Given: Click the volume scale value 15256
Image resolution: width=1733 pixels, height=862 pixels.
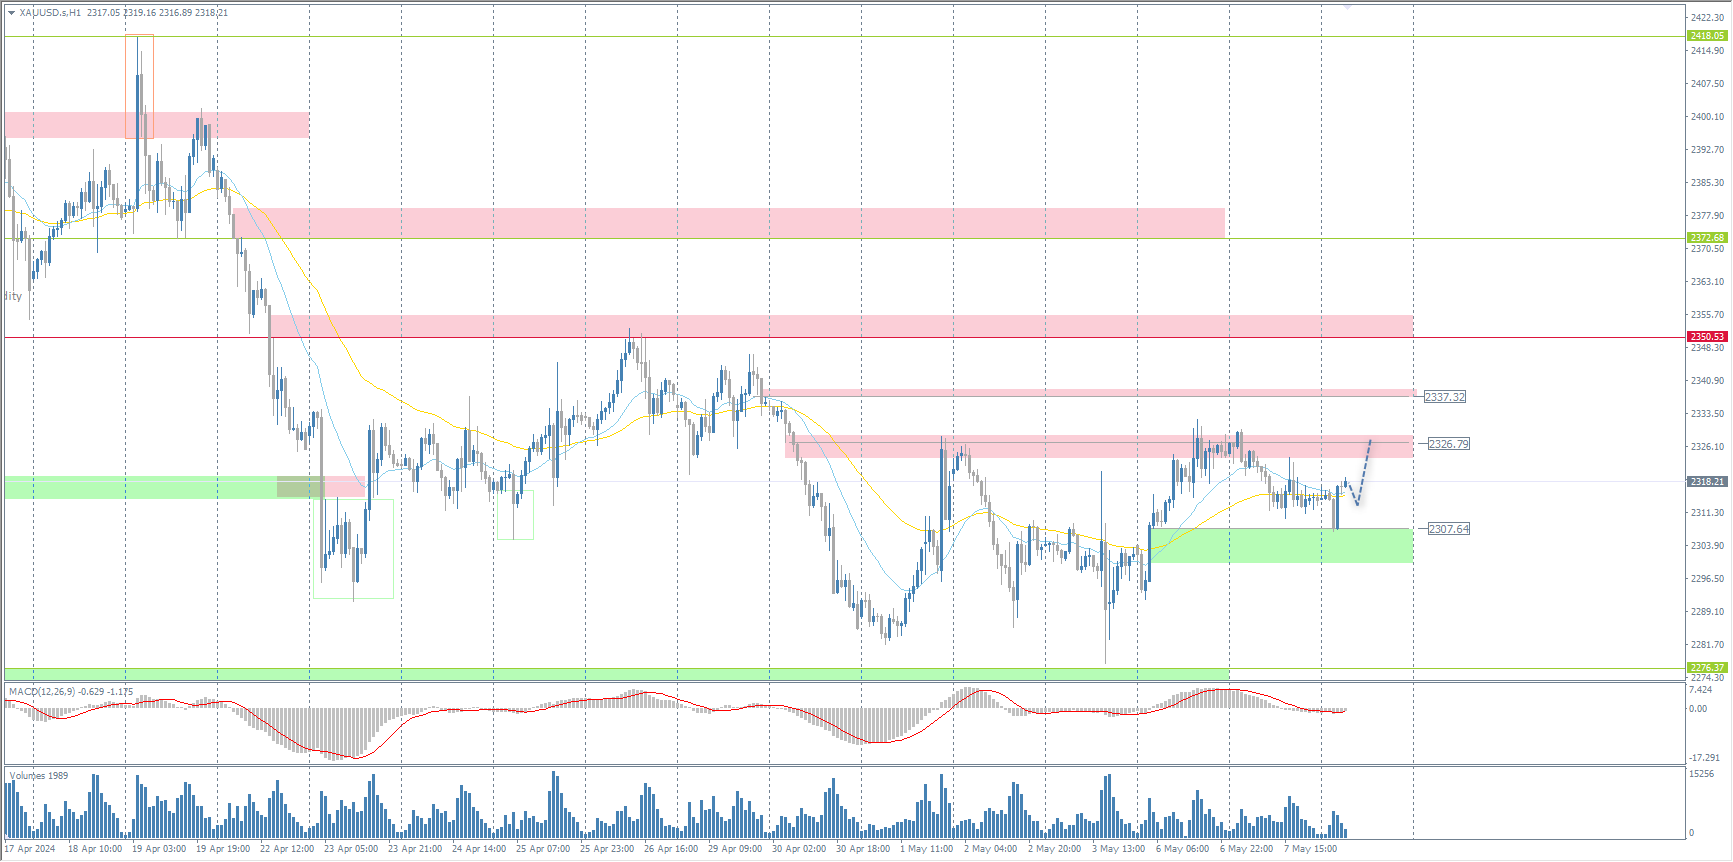Looking at the screenshot, I should click(x=1701, y=774).
